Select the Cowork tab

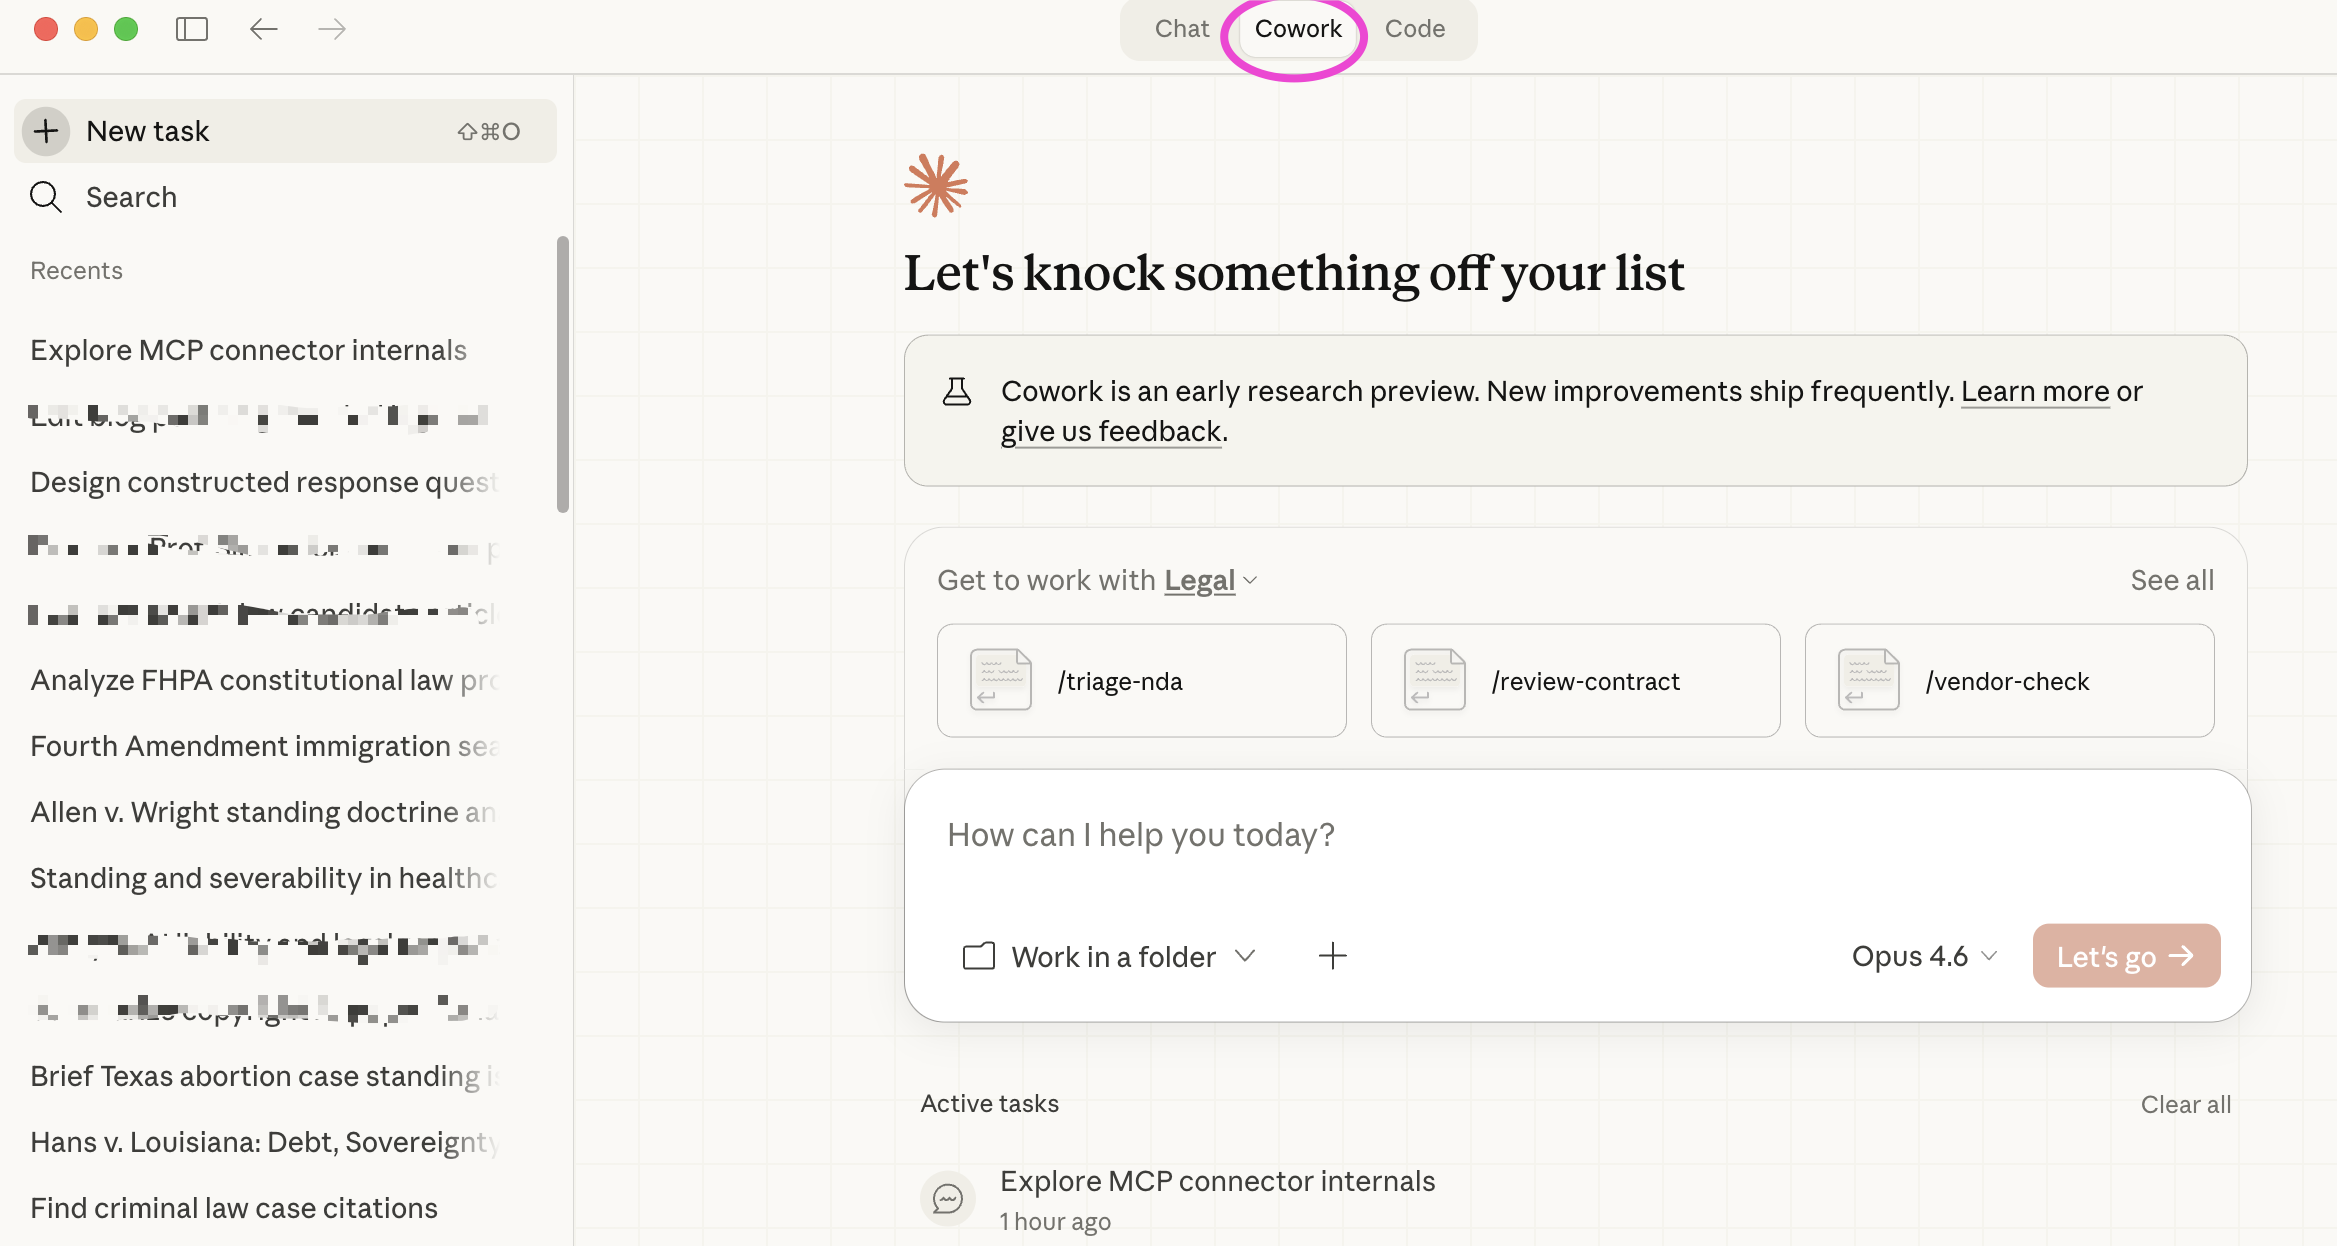tap(1298, 29)
